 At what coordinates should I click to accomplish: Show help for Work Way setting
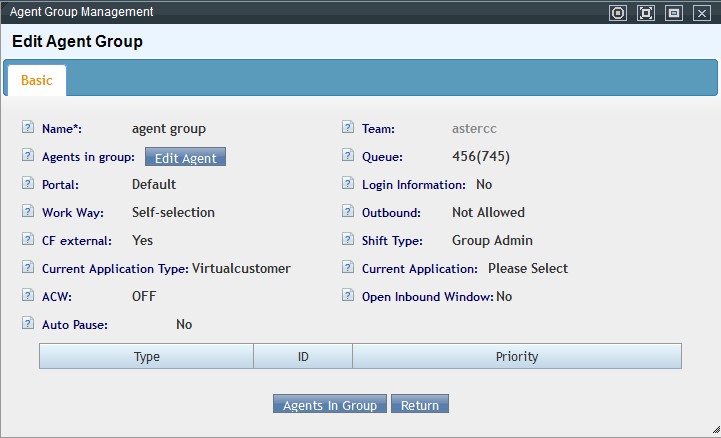[x=28, y=212]
